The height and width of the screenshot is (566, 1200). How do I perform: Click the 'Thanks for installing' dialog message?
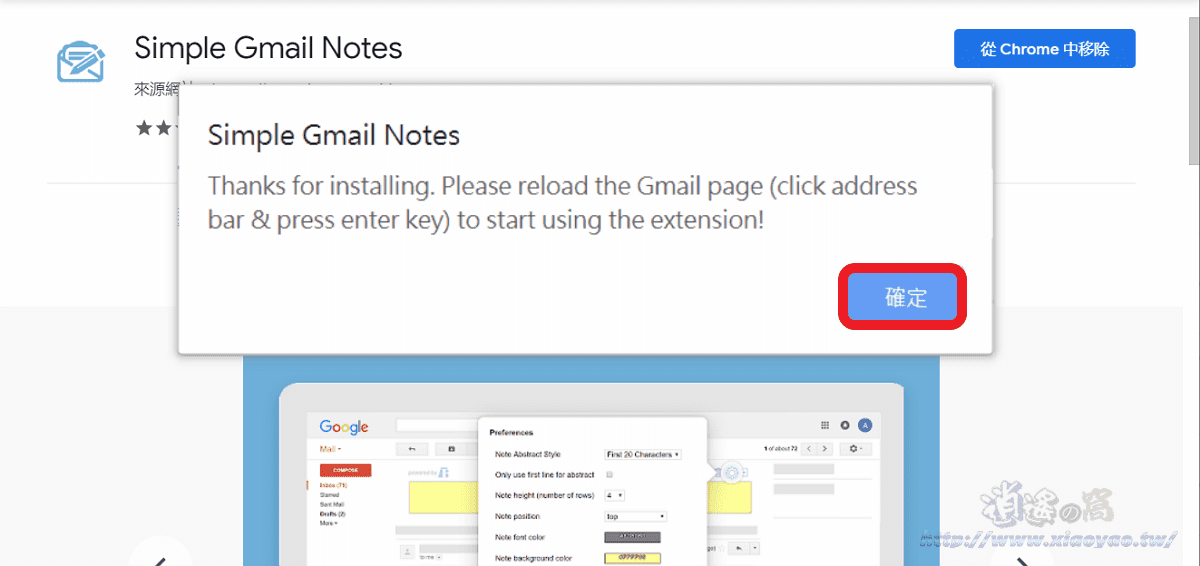562,202
